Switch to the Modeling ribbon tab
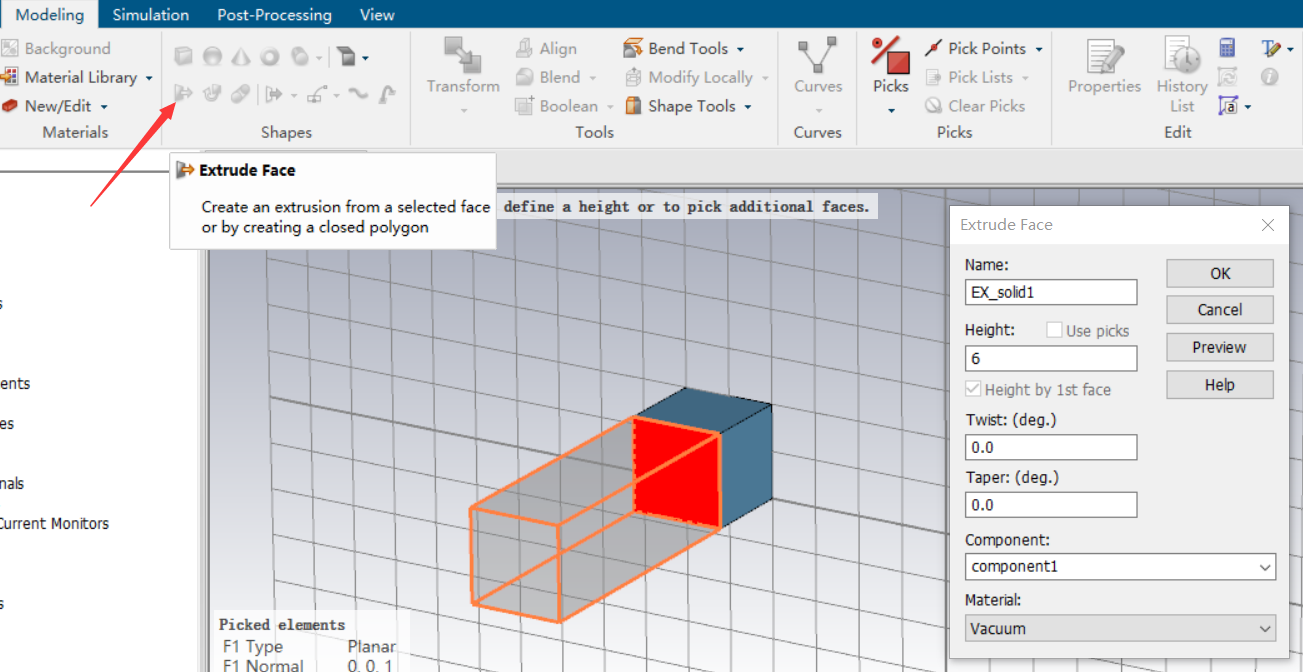 (50, 14)
